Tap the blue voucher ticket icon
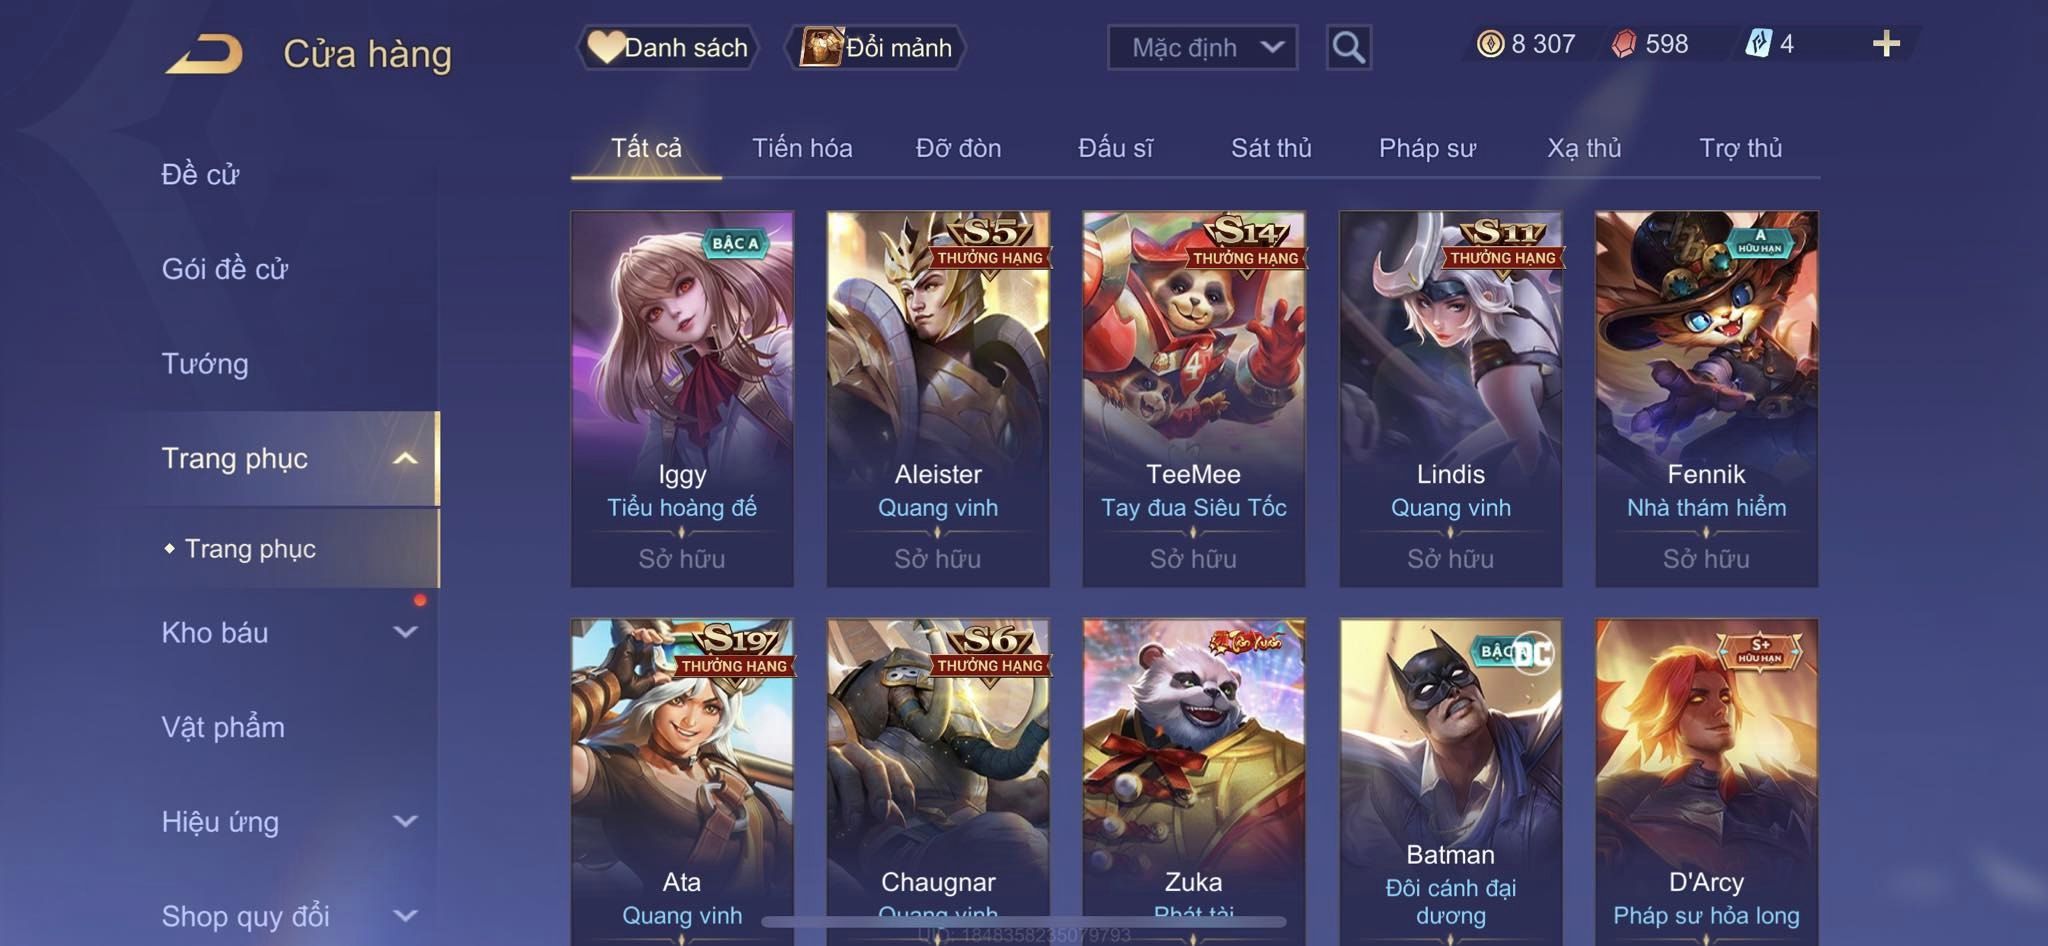This screenshot has height=946, width=2048. click(1759, 44)
